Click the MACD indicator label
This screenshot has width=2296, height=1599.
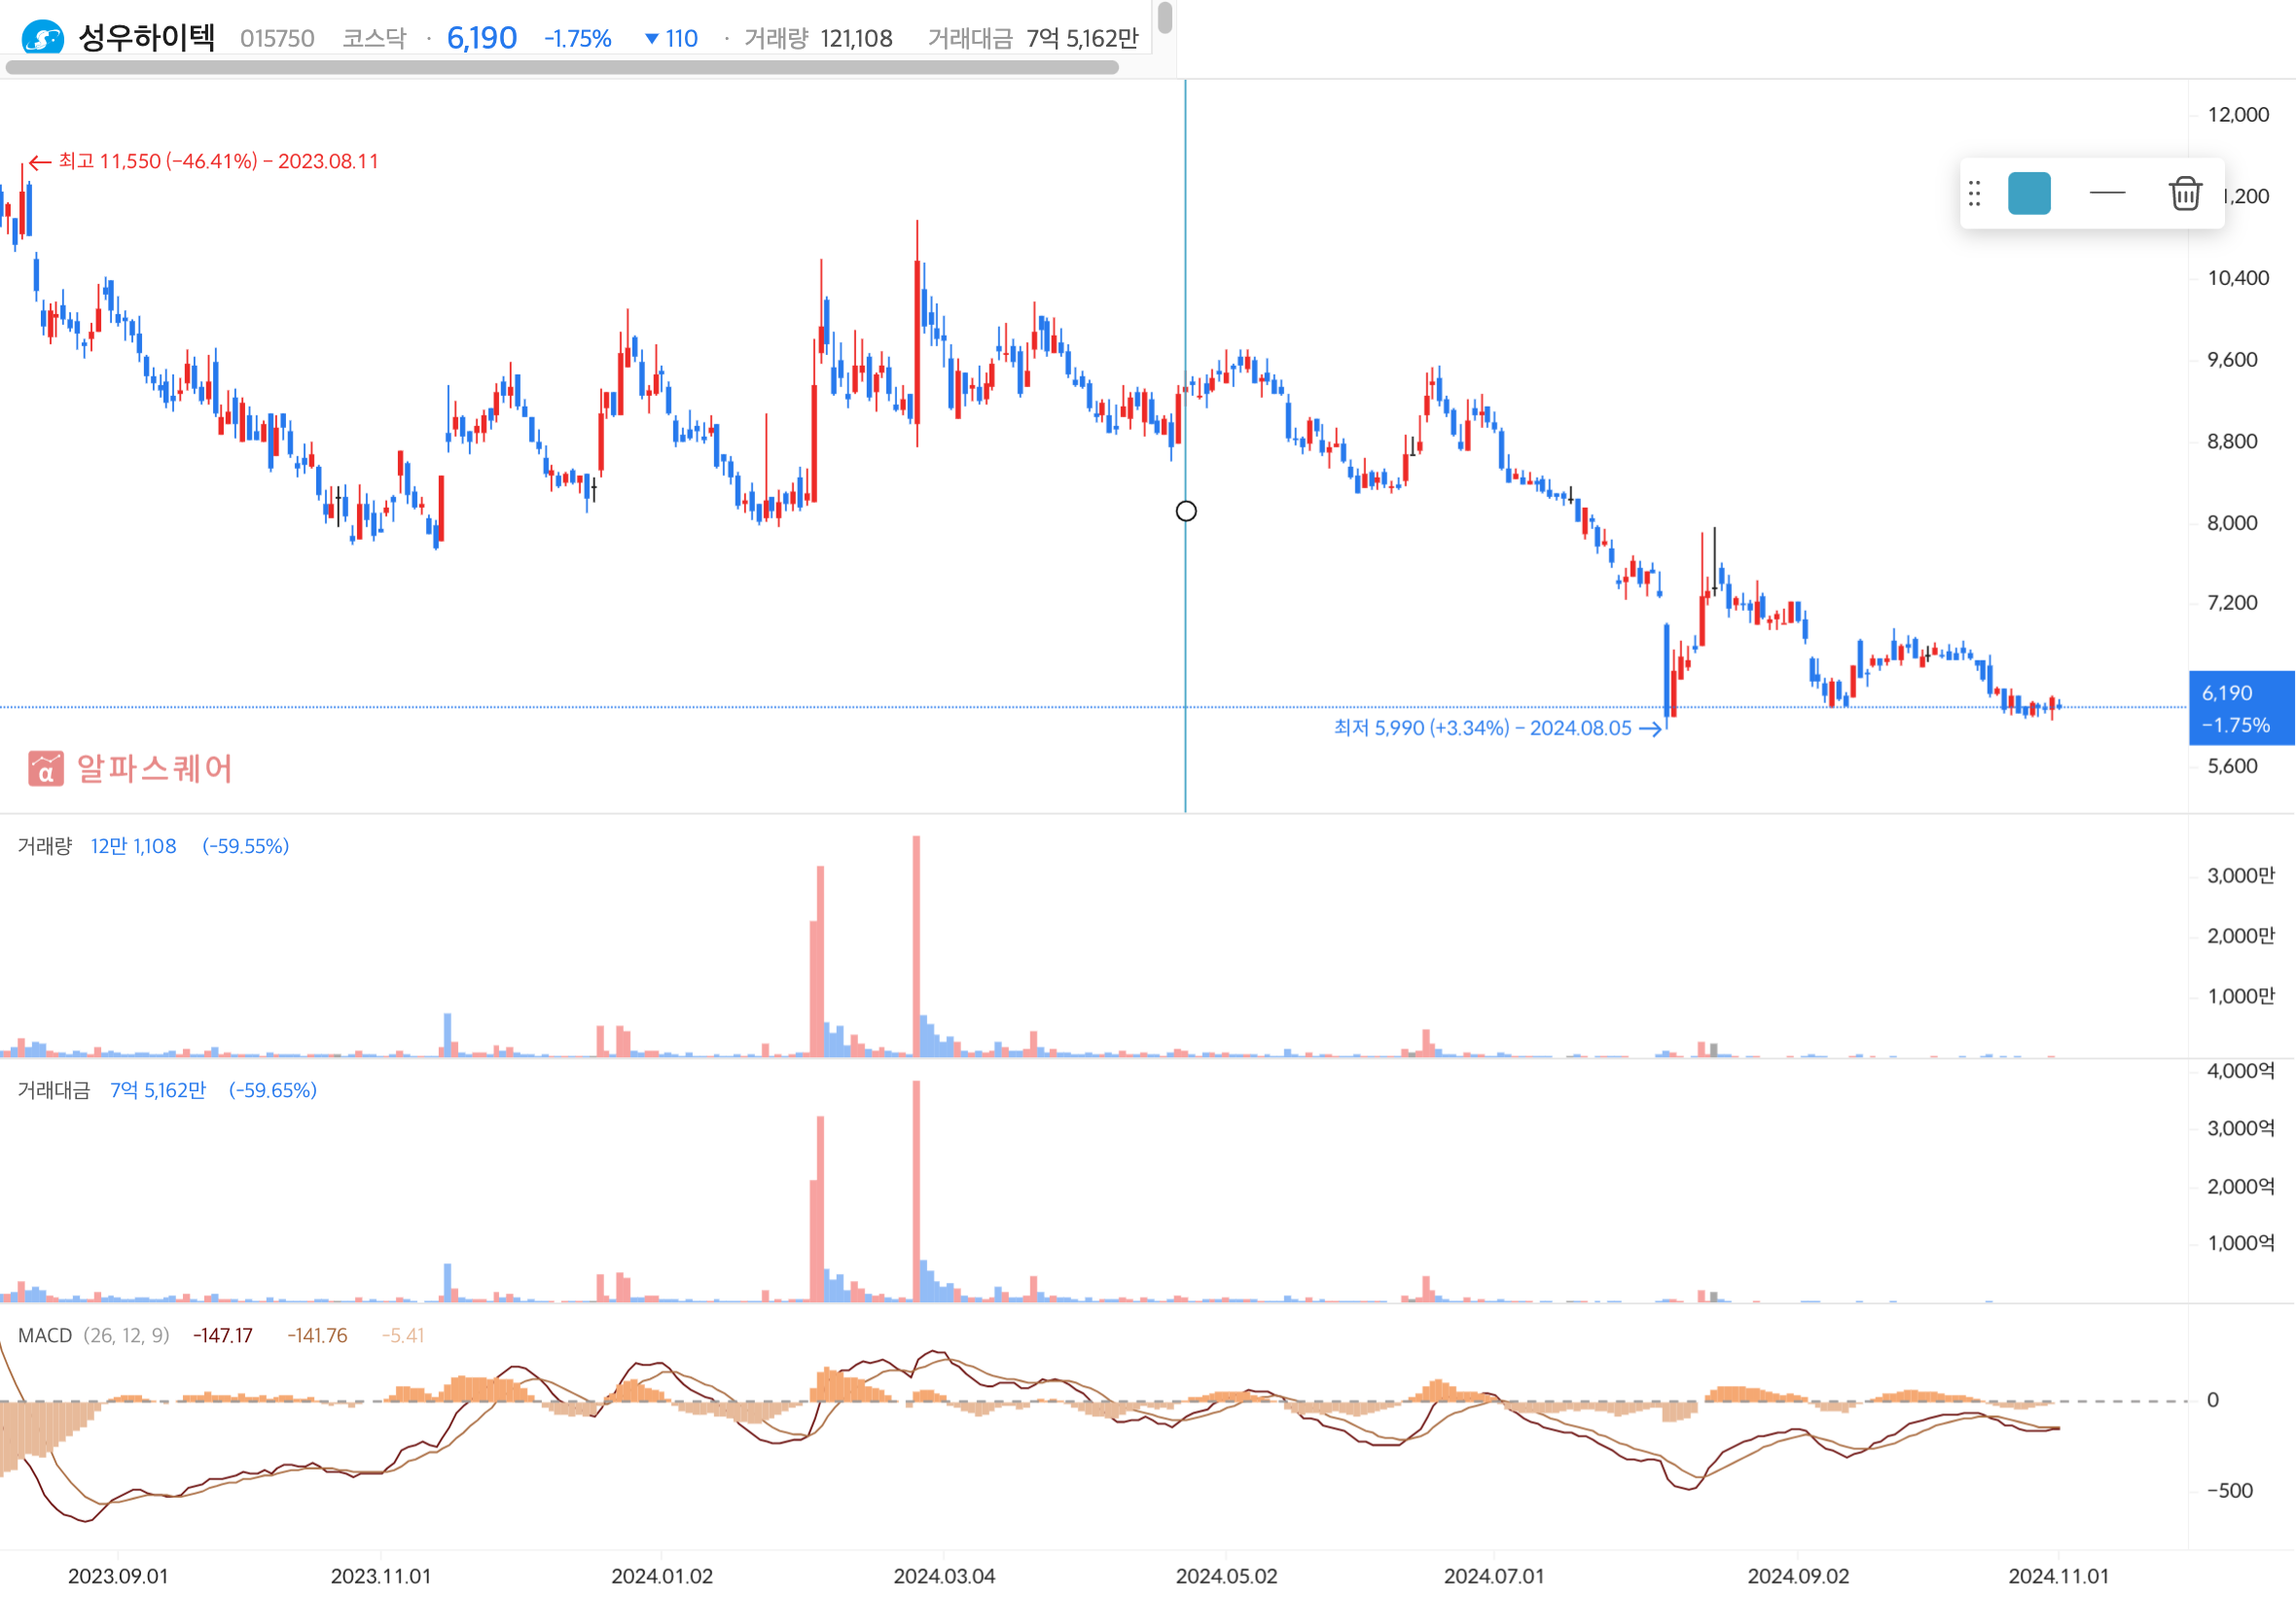pos(45,1336)
